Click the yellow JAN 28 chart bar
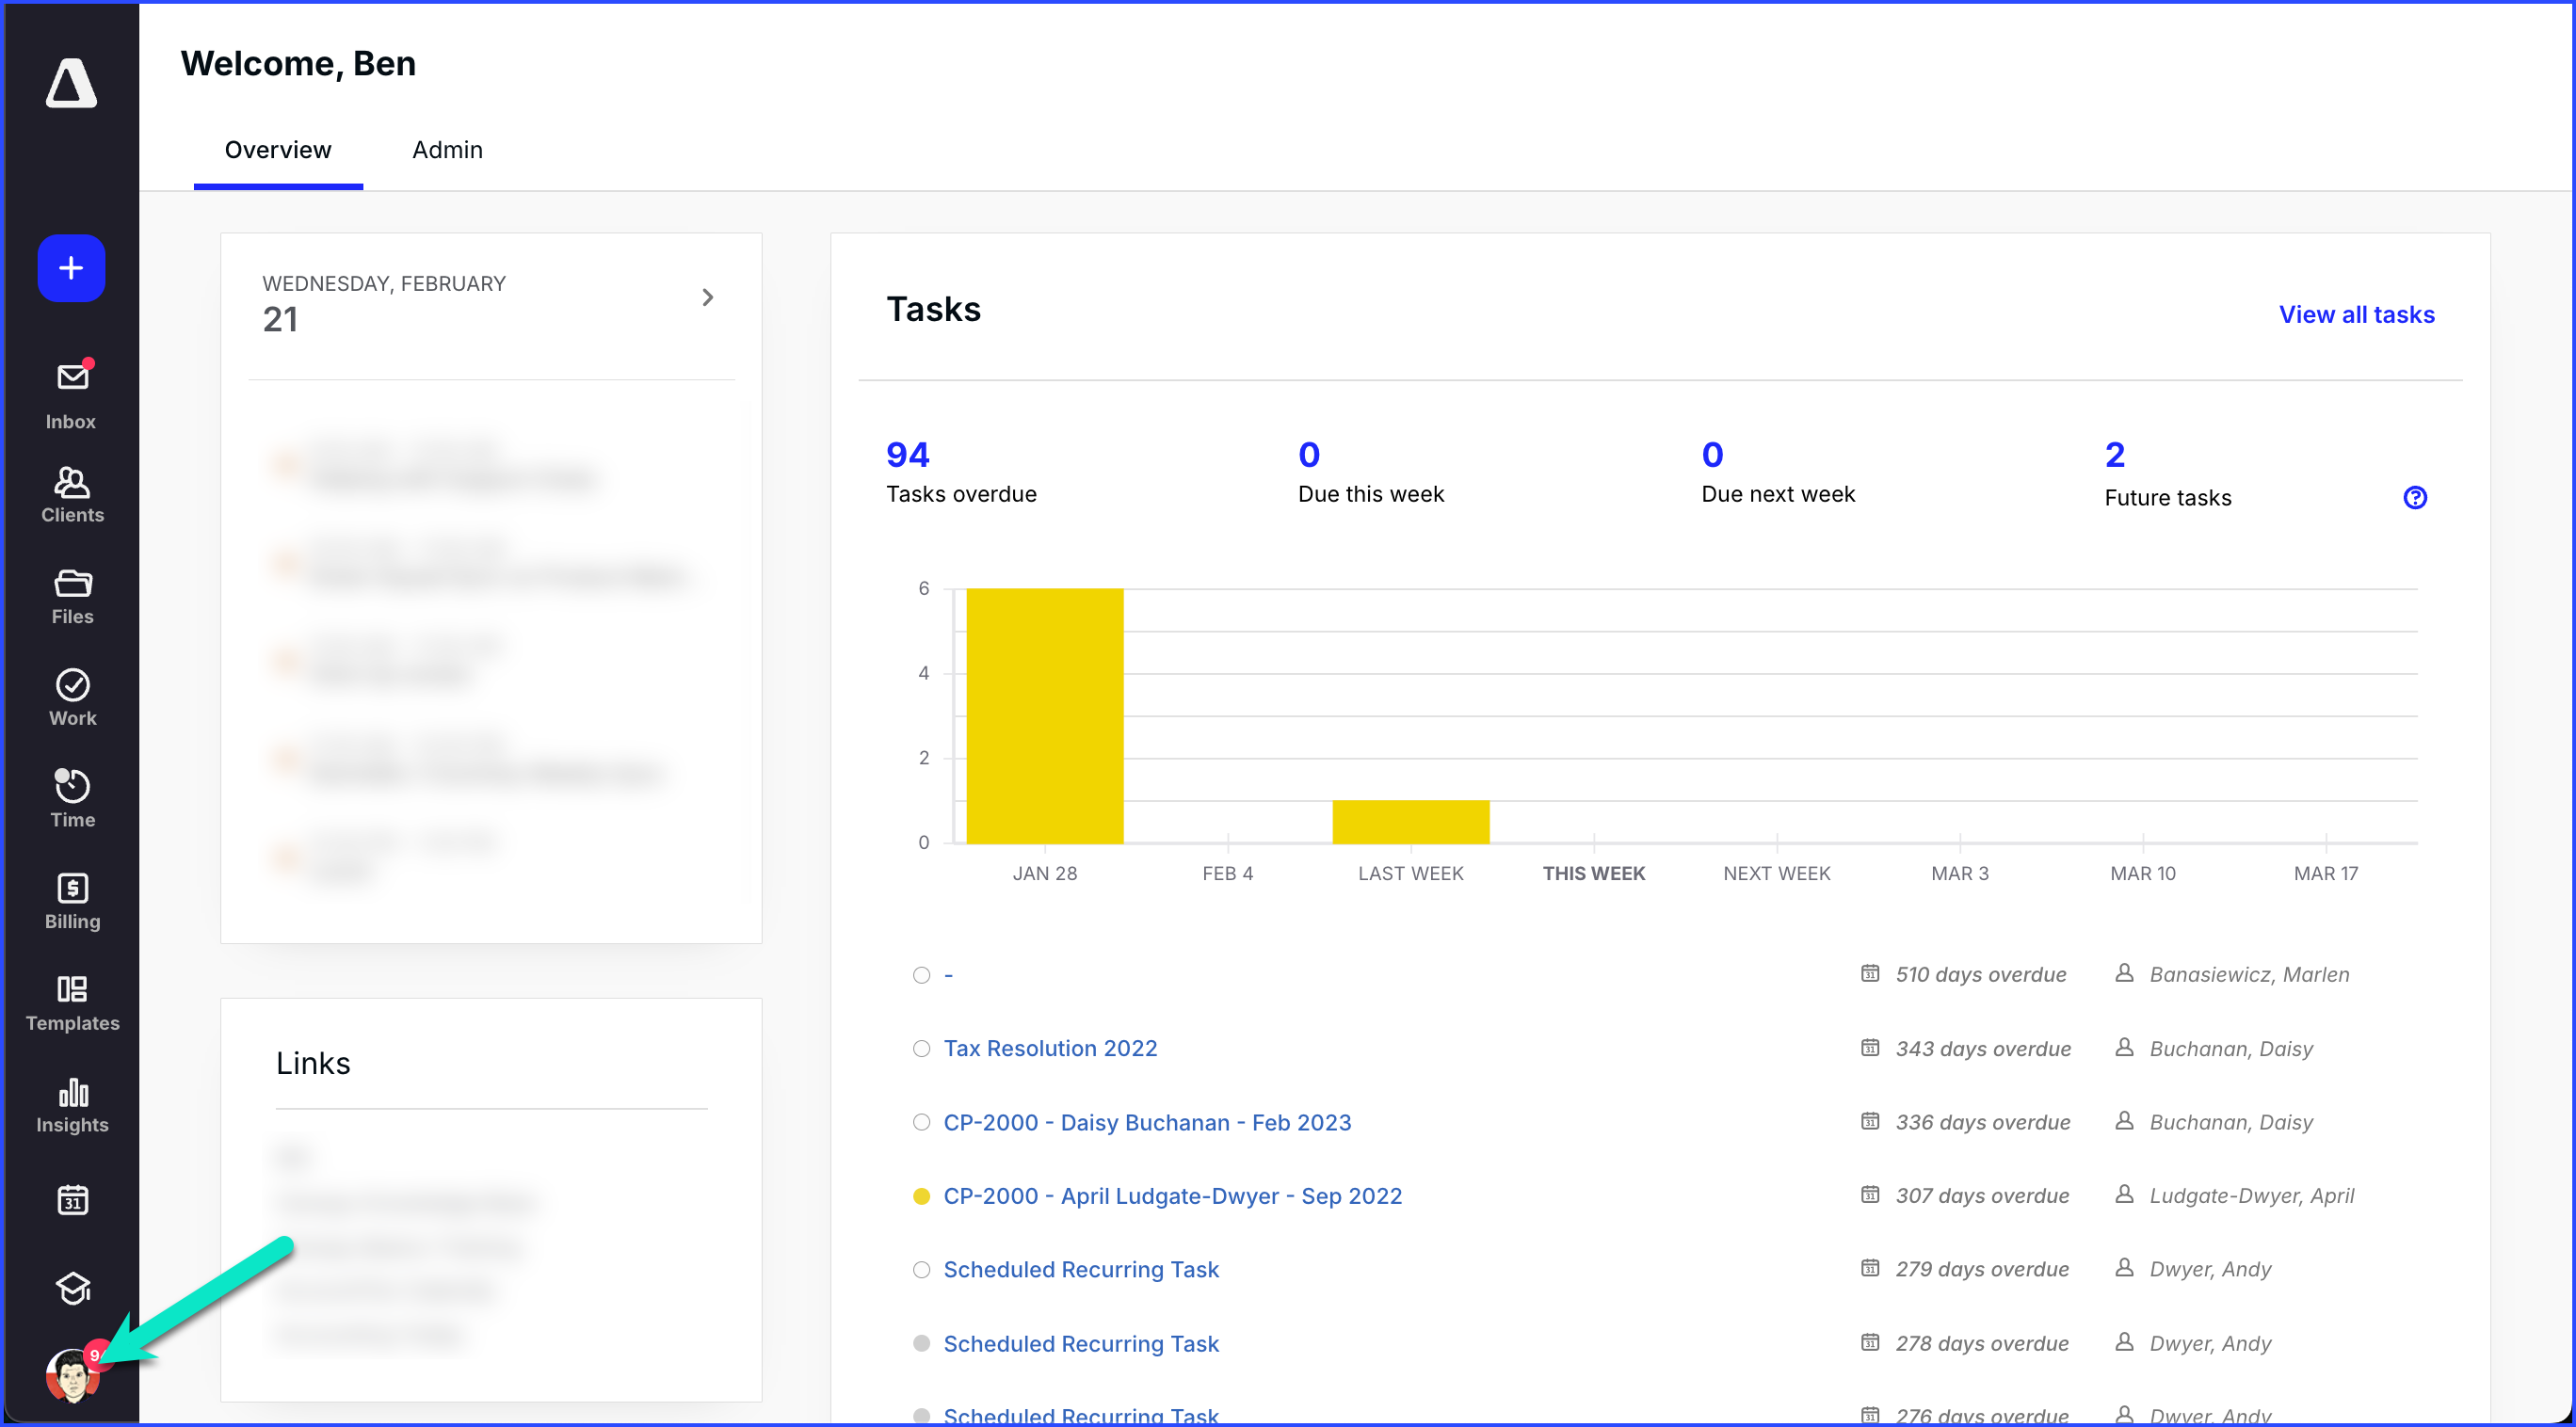The image size is (2576, 1427). (1044, 715)
